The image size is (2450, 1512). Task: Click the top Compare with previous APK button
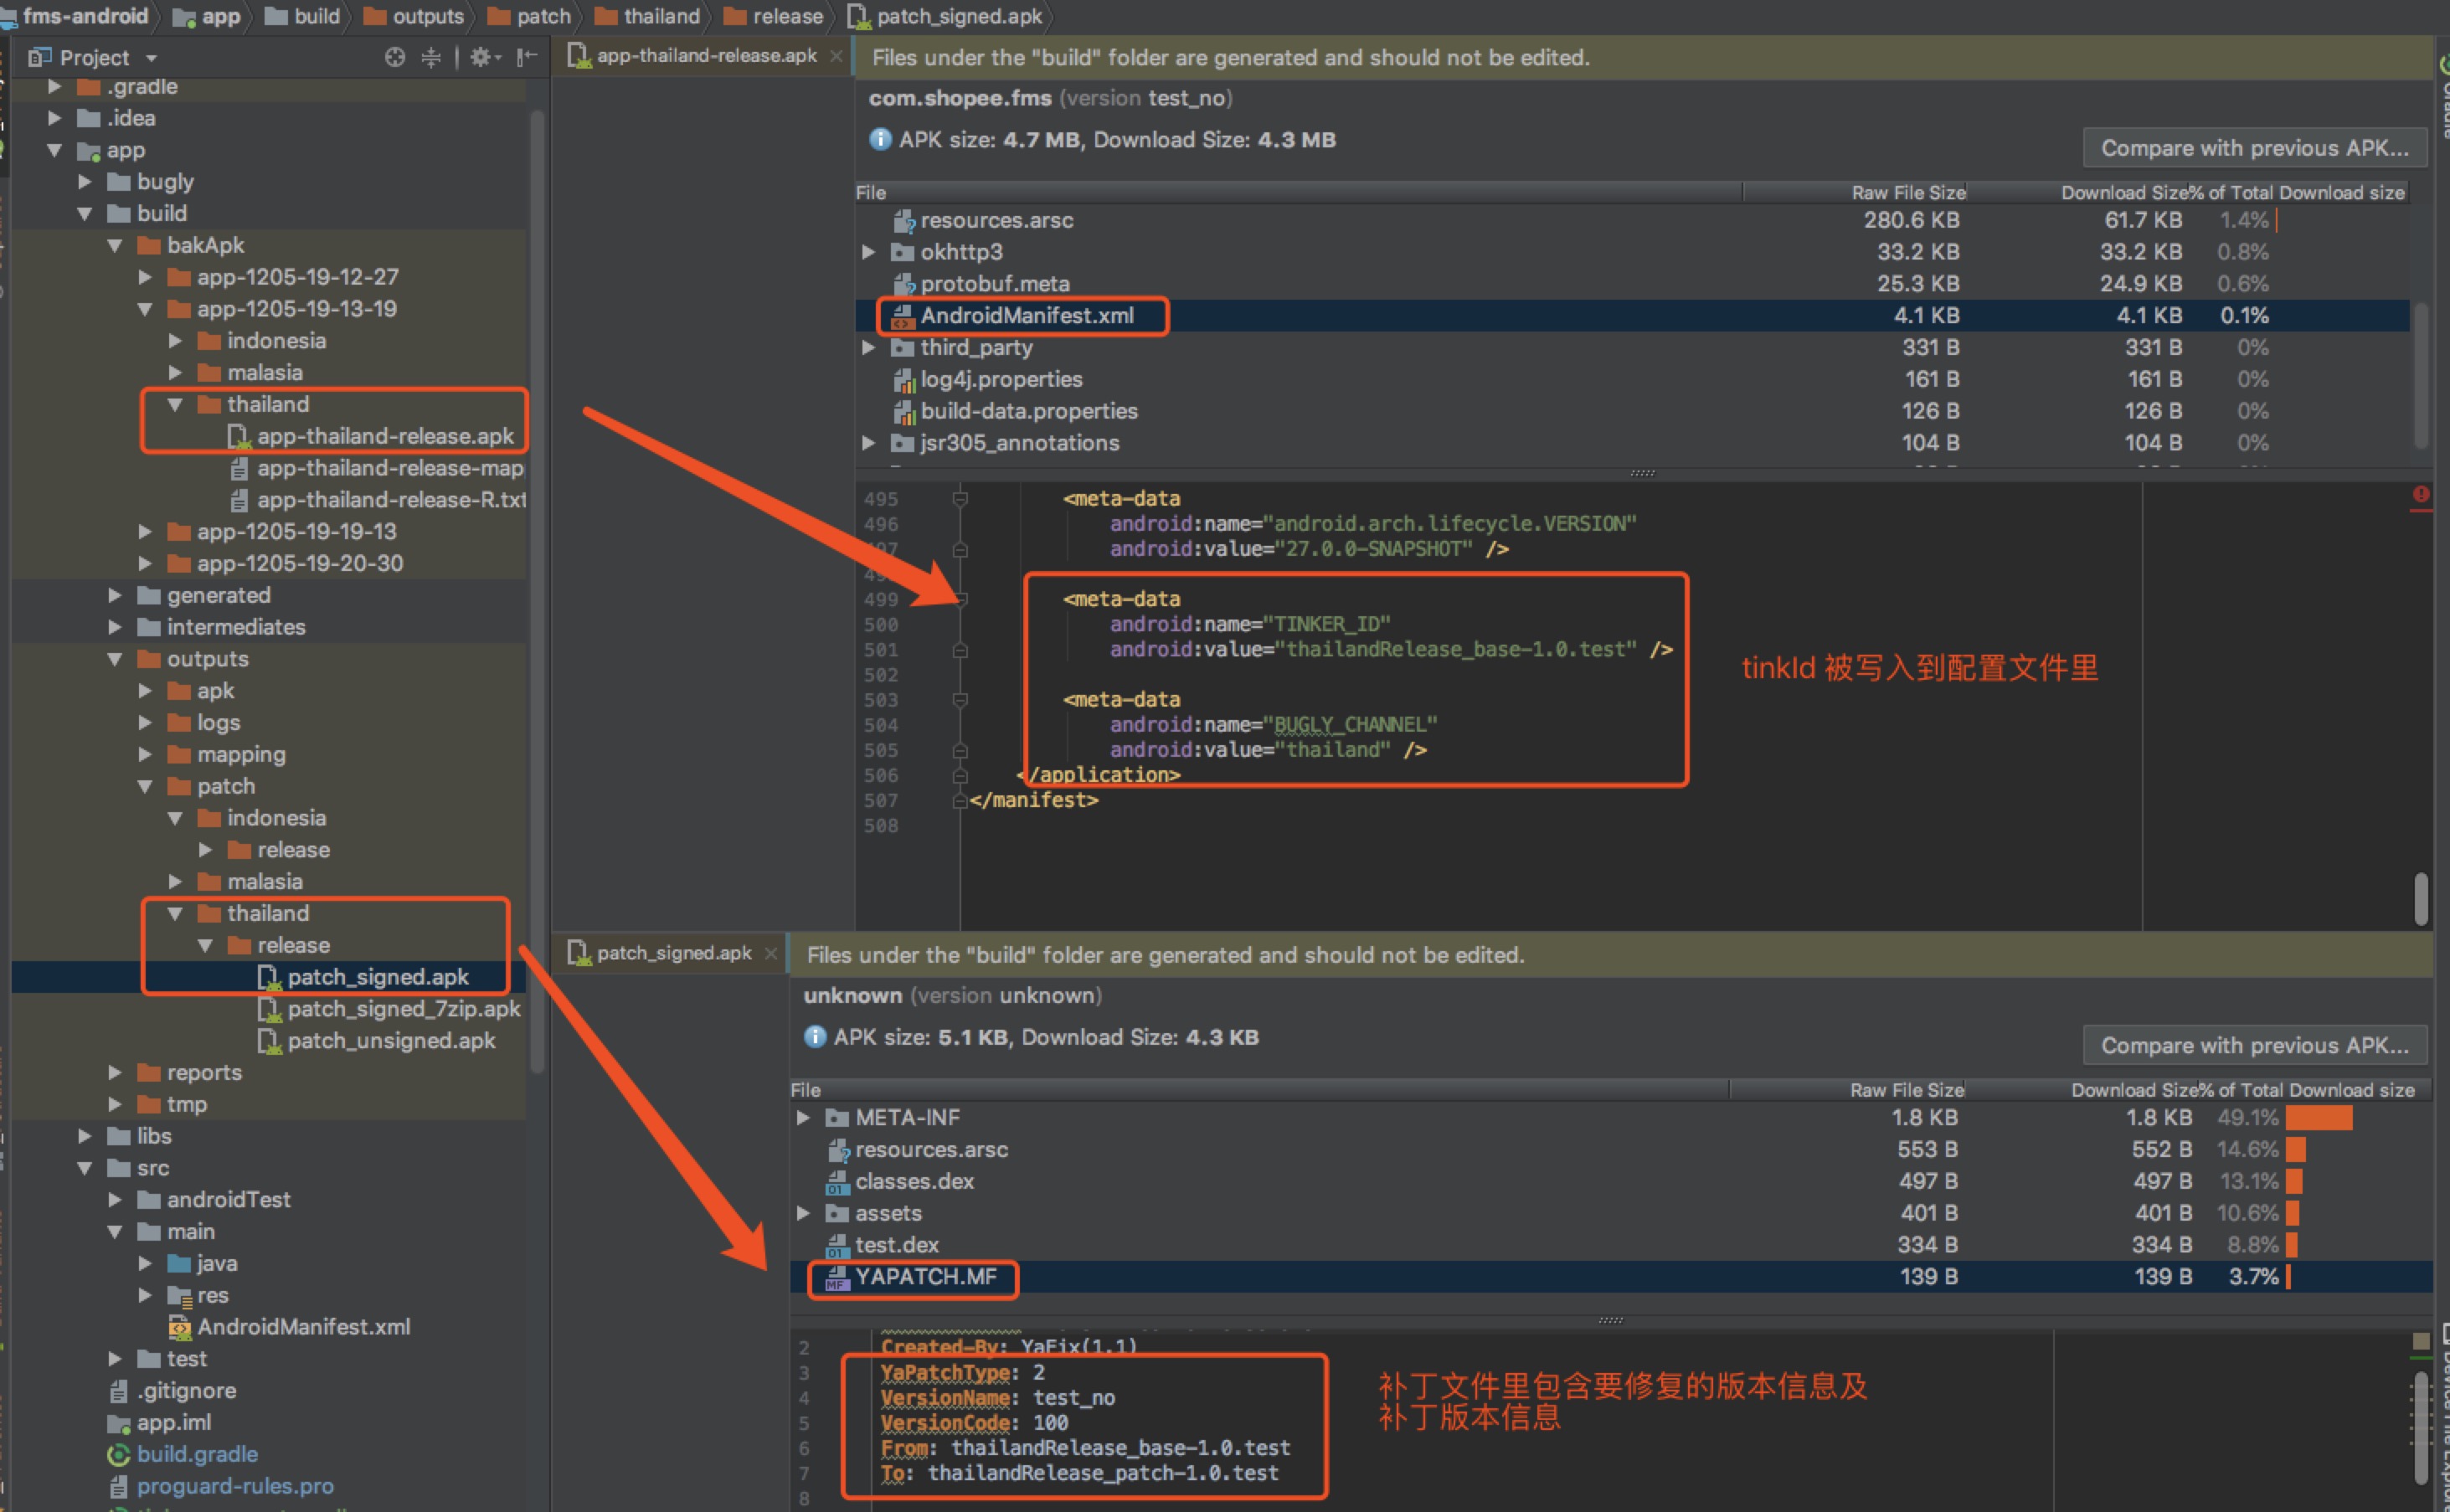[x=2254, y=148]
